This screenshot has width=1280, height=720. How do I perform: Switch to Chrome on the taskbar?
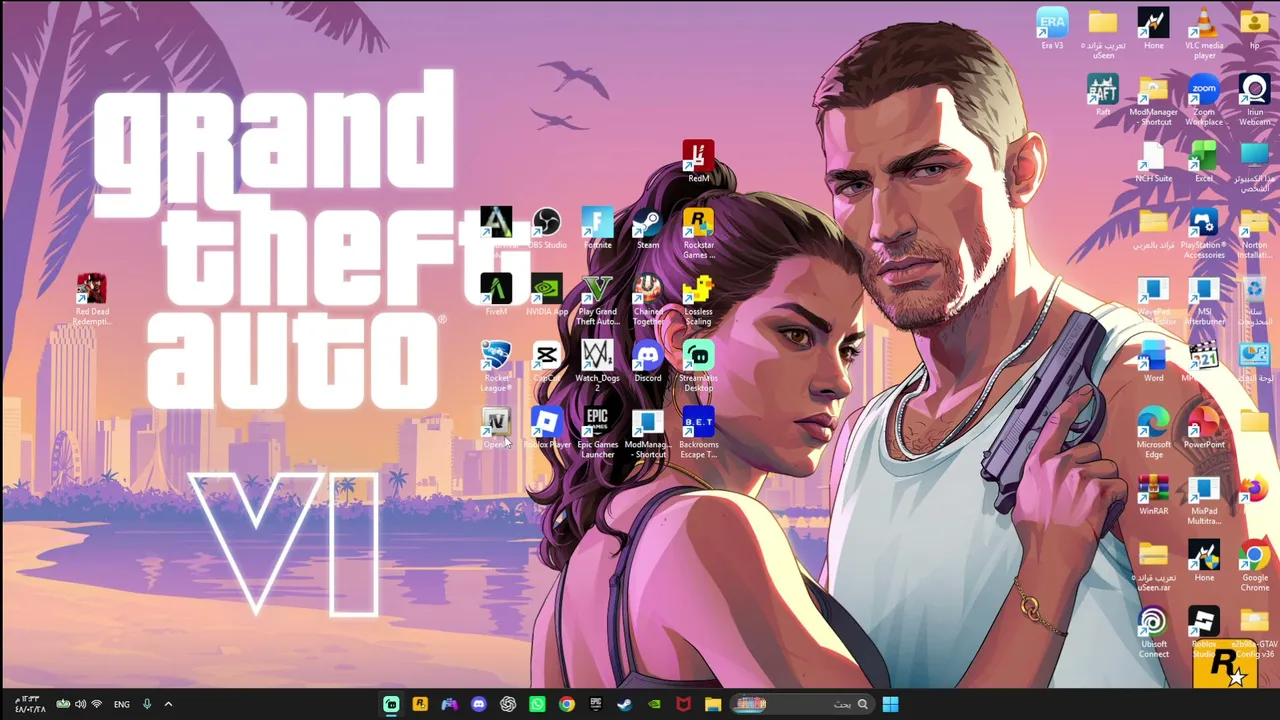[x=567, y=704]
